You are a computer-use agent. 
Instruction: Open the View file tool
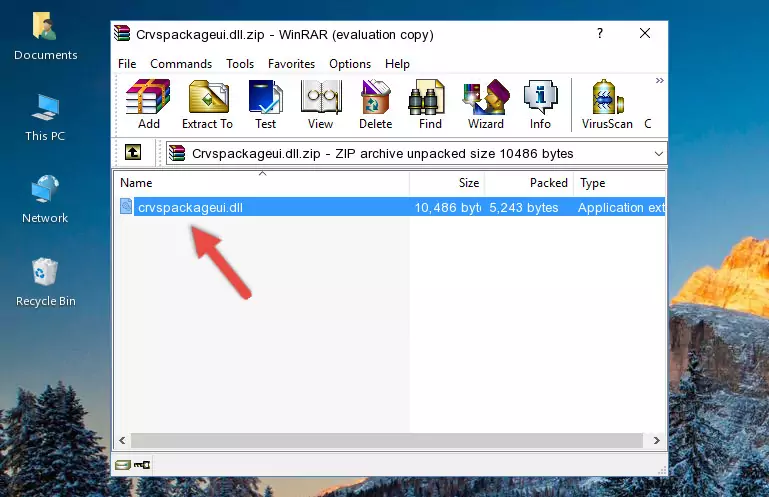pyautogui.click(x=321, y=104)
